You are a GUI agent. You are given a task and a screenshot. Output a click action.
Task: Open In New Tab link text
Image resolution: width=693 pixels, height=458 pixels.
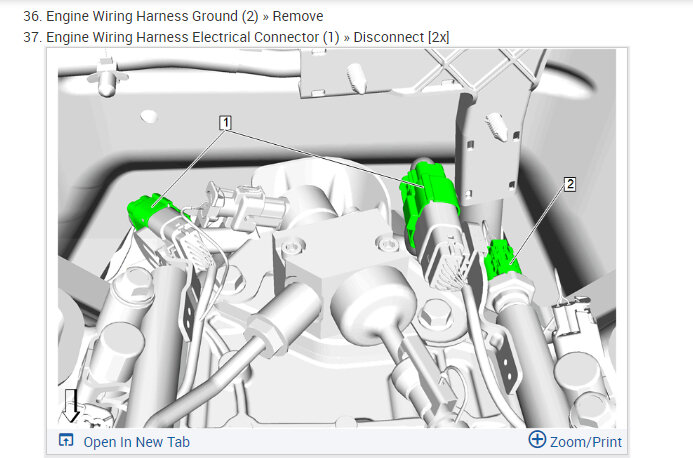(137, 442)
